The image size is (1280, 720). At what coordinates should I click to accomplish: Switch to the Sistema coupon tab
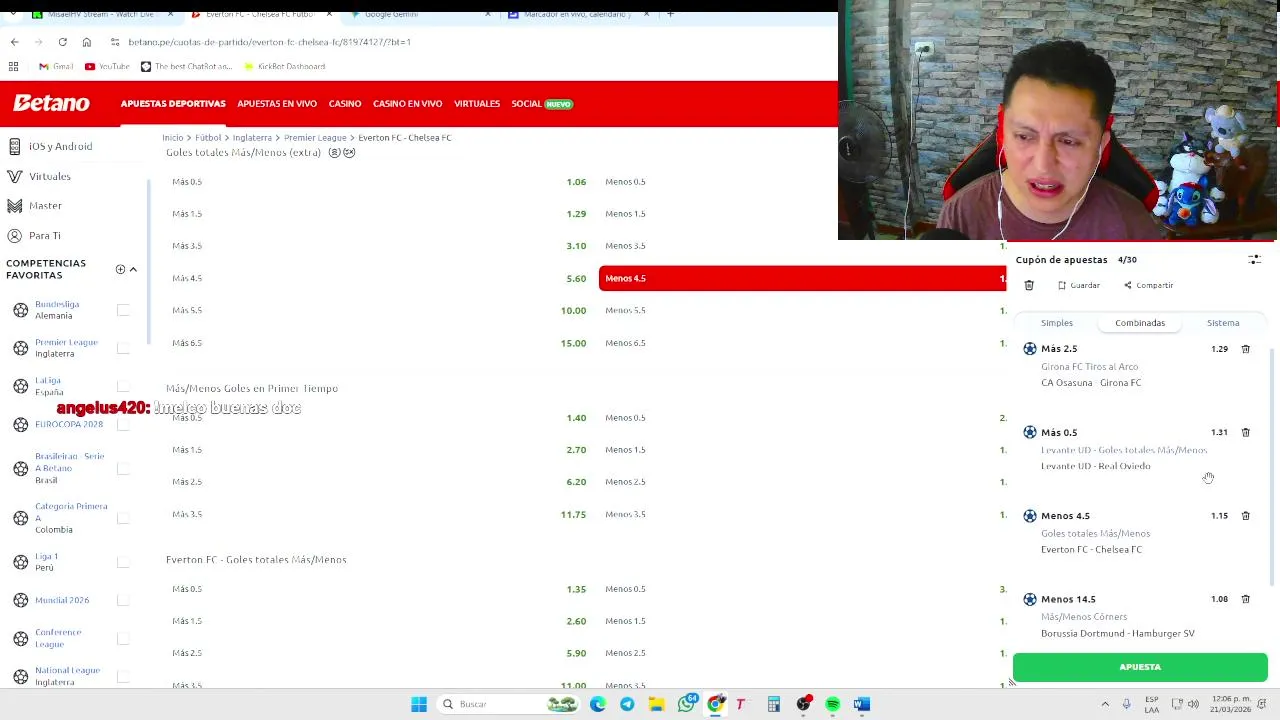click(1223, 323)
